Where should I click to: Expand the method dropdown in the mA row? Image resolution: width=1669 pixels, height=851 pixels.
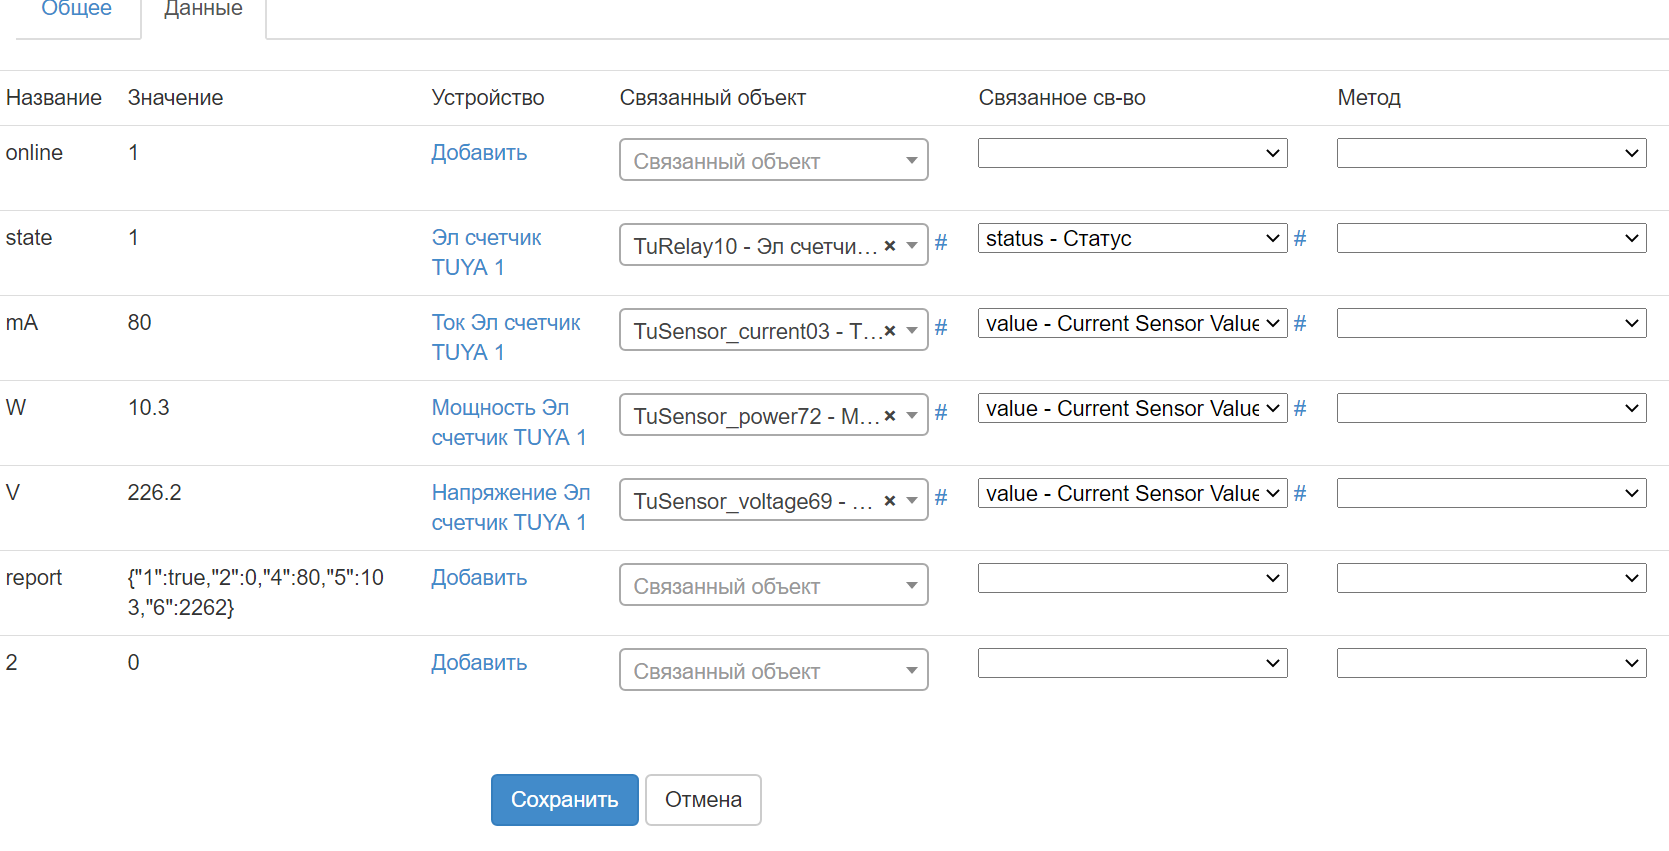point(1491,324)
